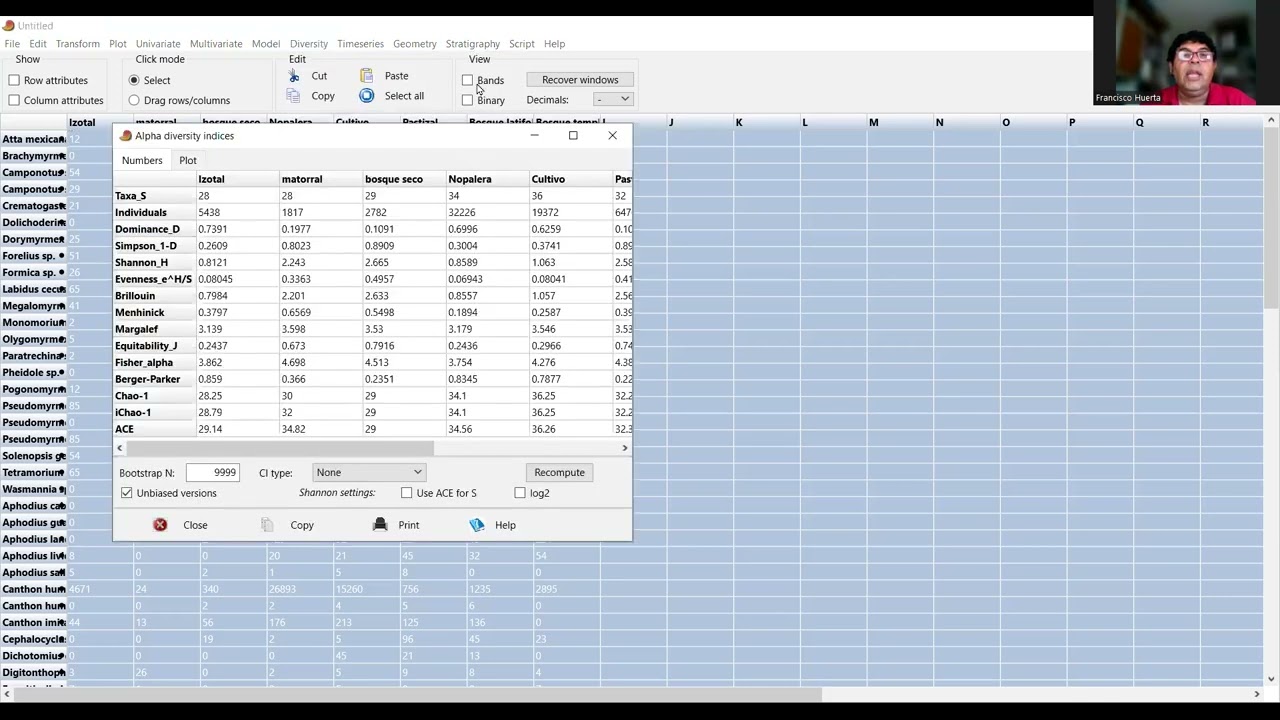
Task: Open the Diversity menu
Action: 309,44
